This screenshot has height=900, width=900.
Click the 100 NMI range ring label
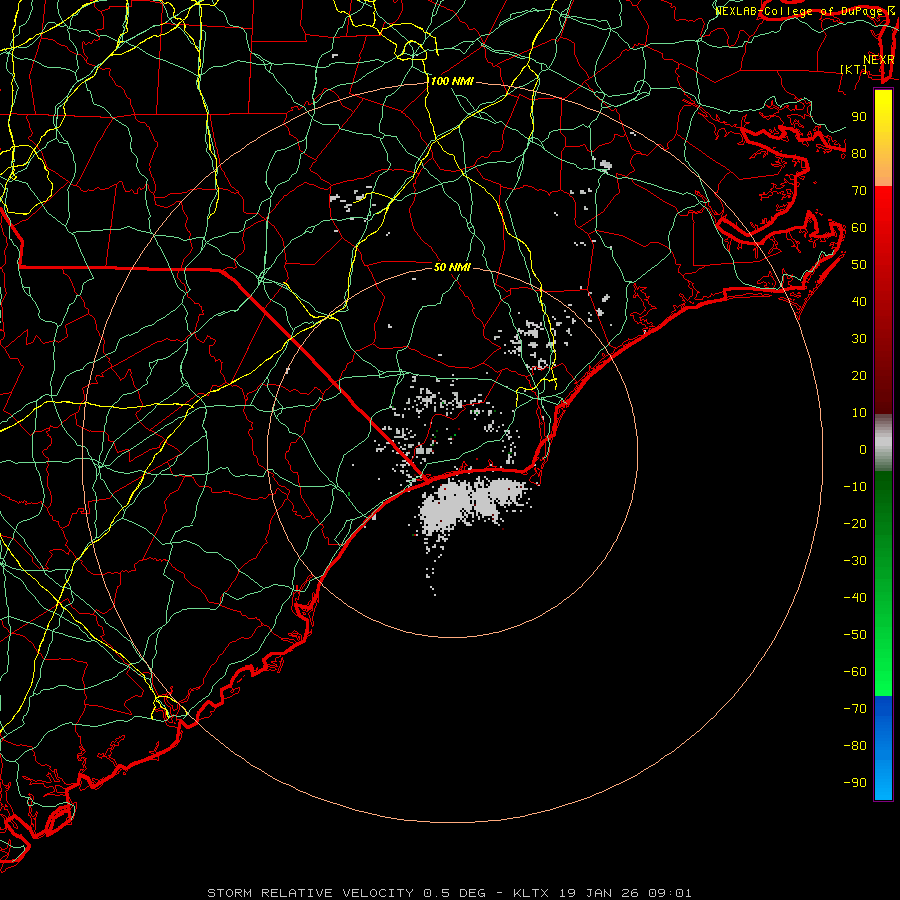point(452,82)
